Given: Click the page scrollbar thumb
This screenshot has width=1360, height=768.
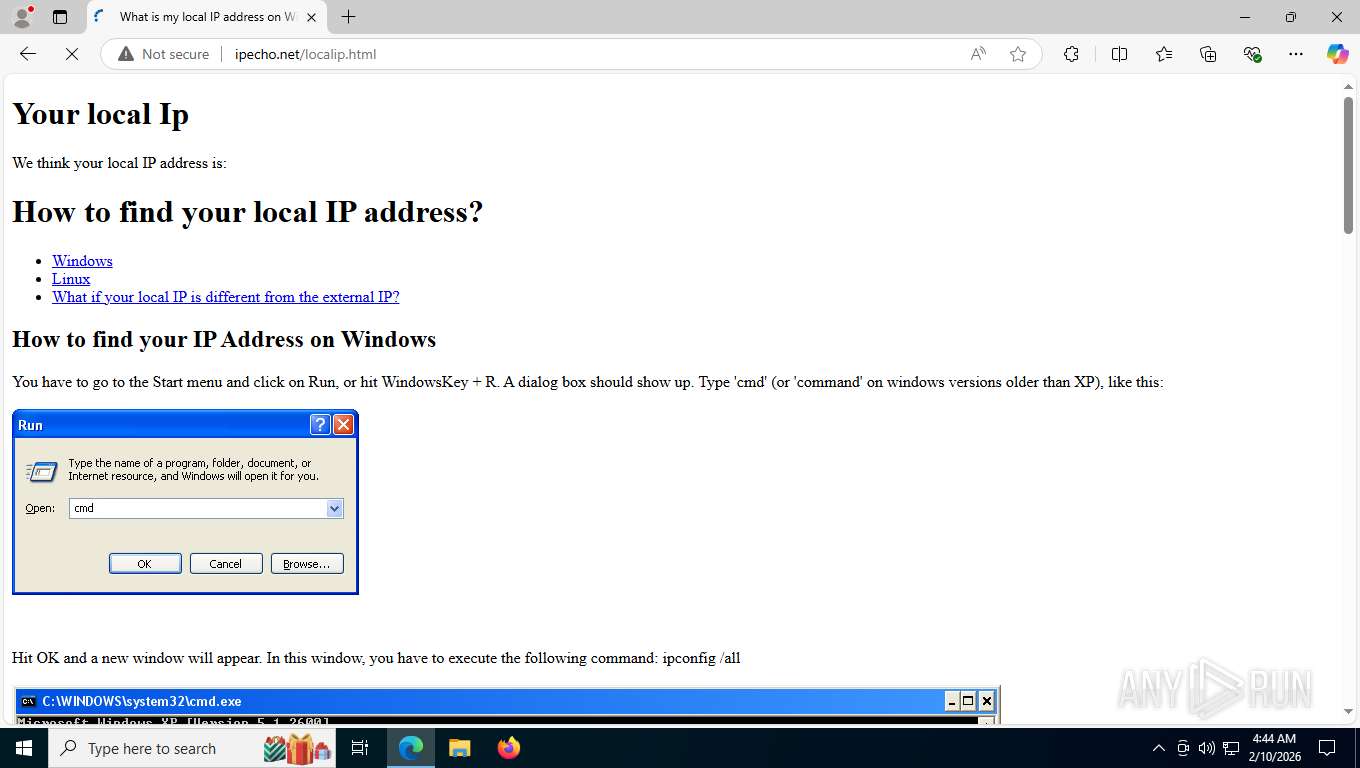Looking at the screenshot, I should [1348, 166].
